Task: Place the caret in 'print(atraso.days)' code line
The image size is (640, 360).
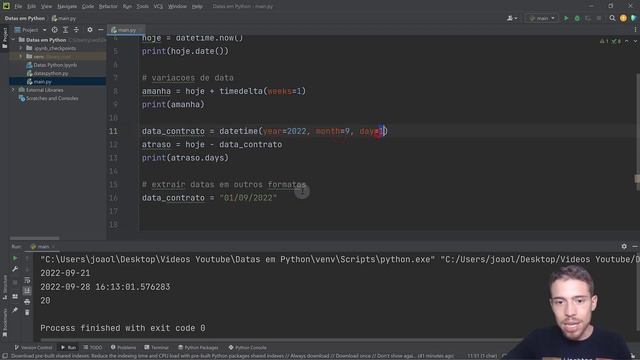Action: click(x=185, y=158)
